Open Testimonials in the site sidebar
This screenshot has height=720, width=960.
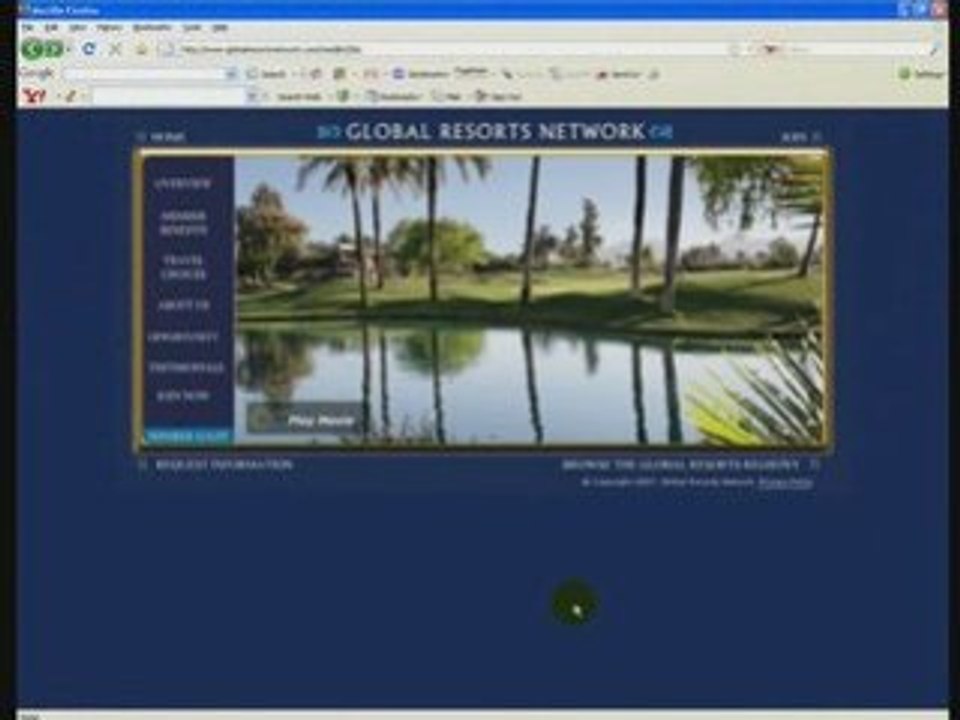tap(186, 367)
